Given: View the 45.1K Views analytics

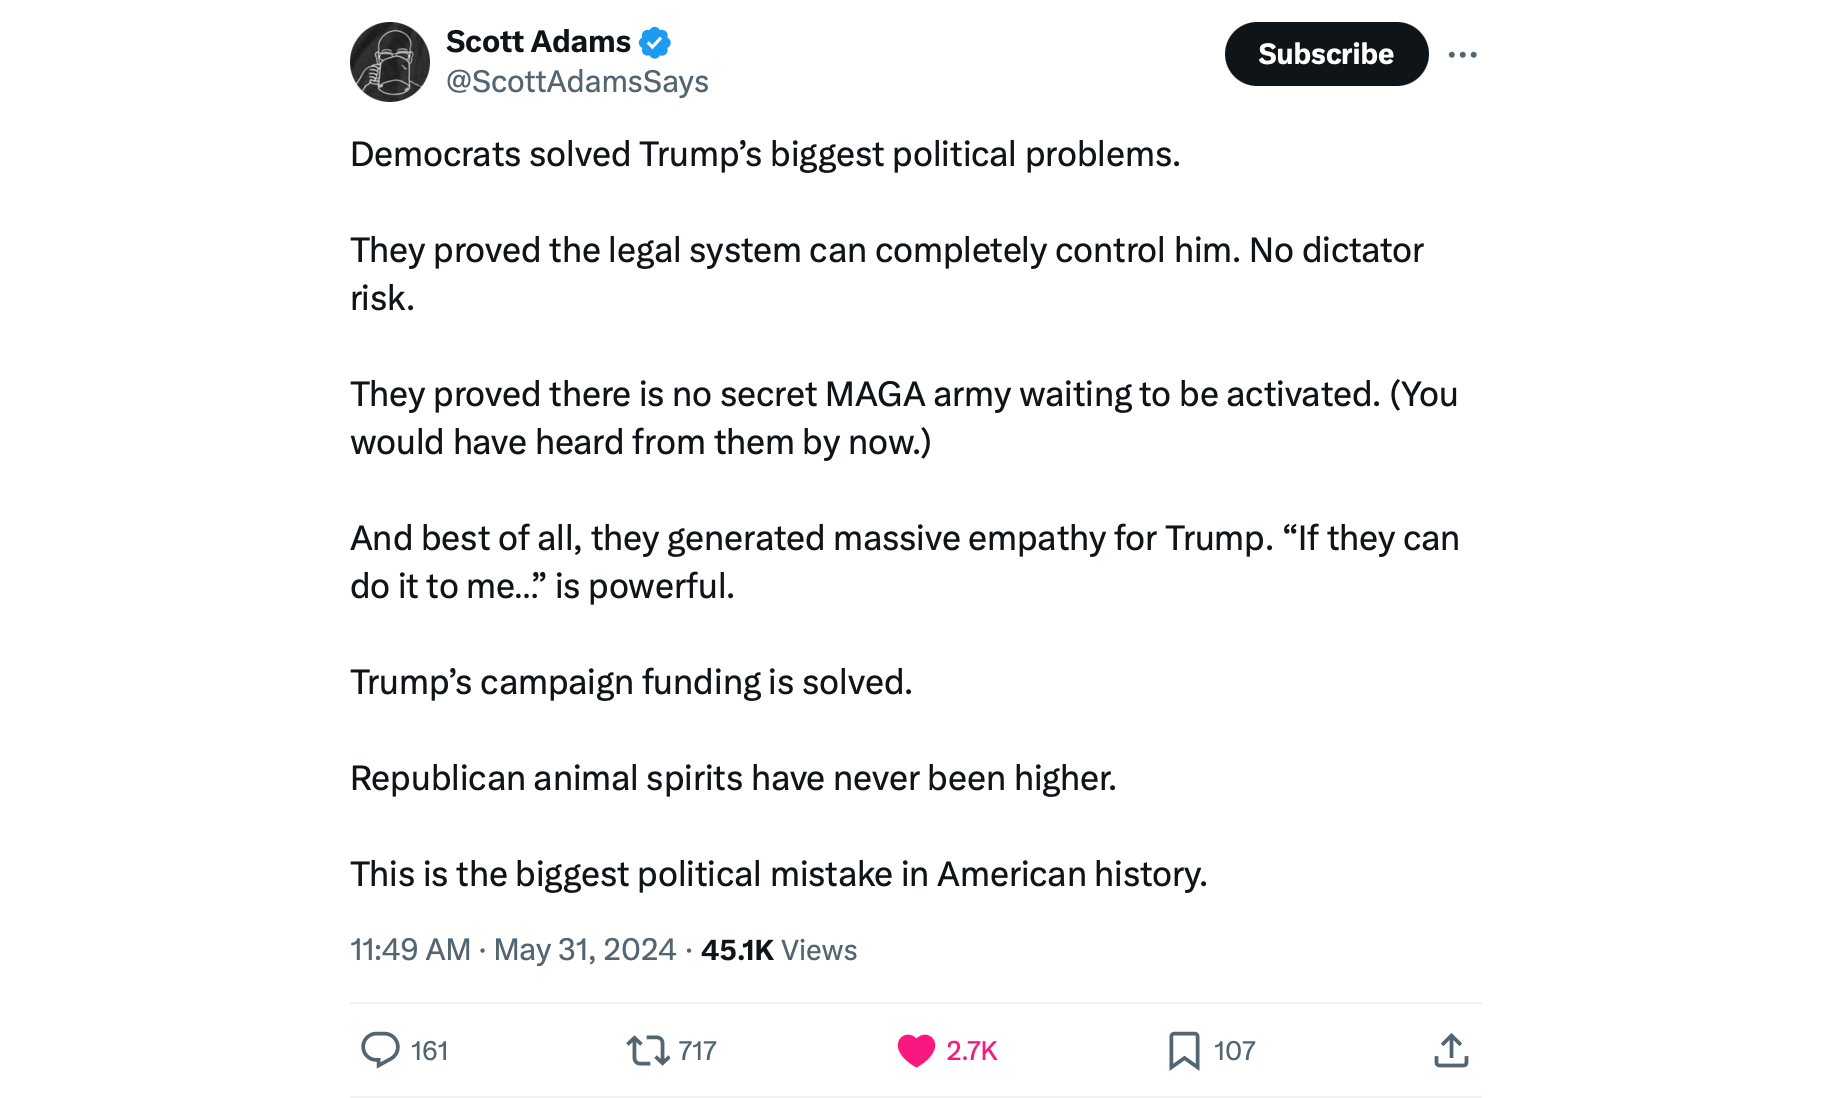Looking at the screenshot, I should click(779, 950).
